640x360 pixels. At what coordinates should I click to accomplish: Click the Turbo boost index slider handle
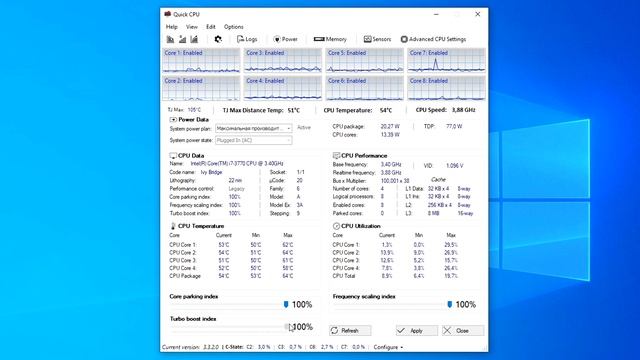point(287,327)
